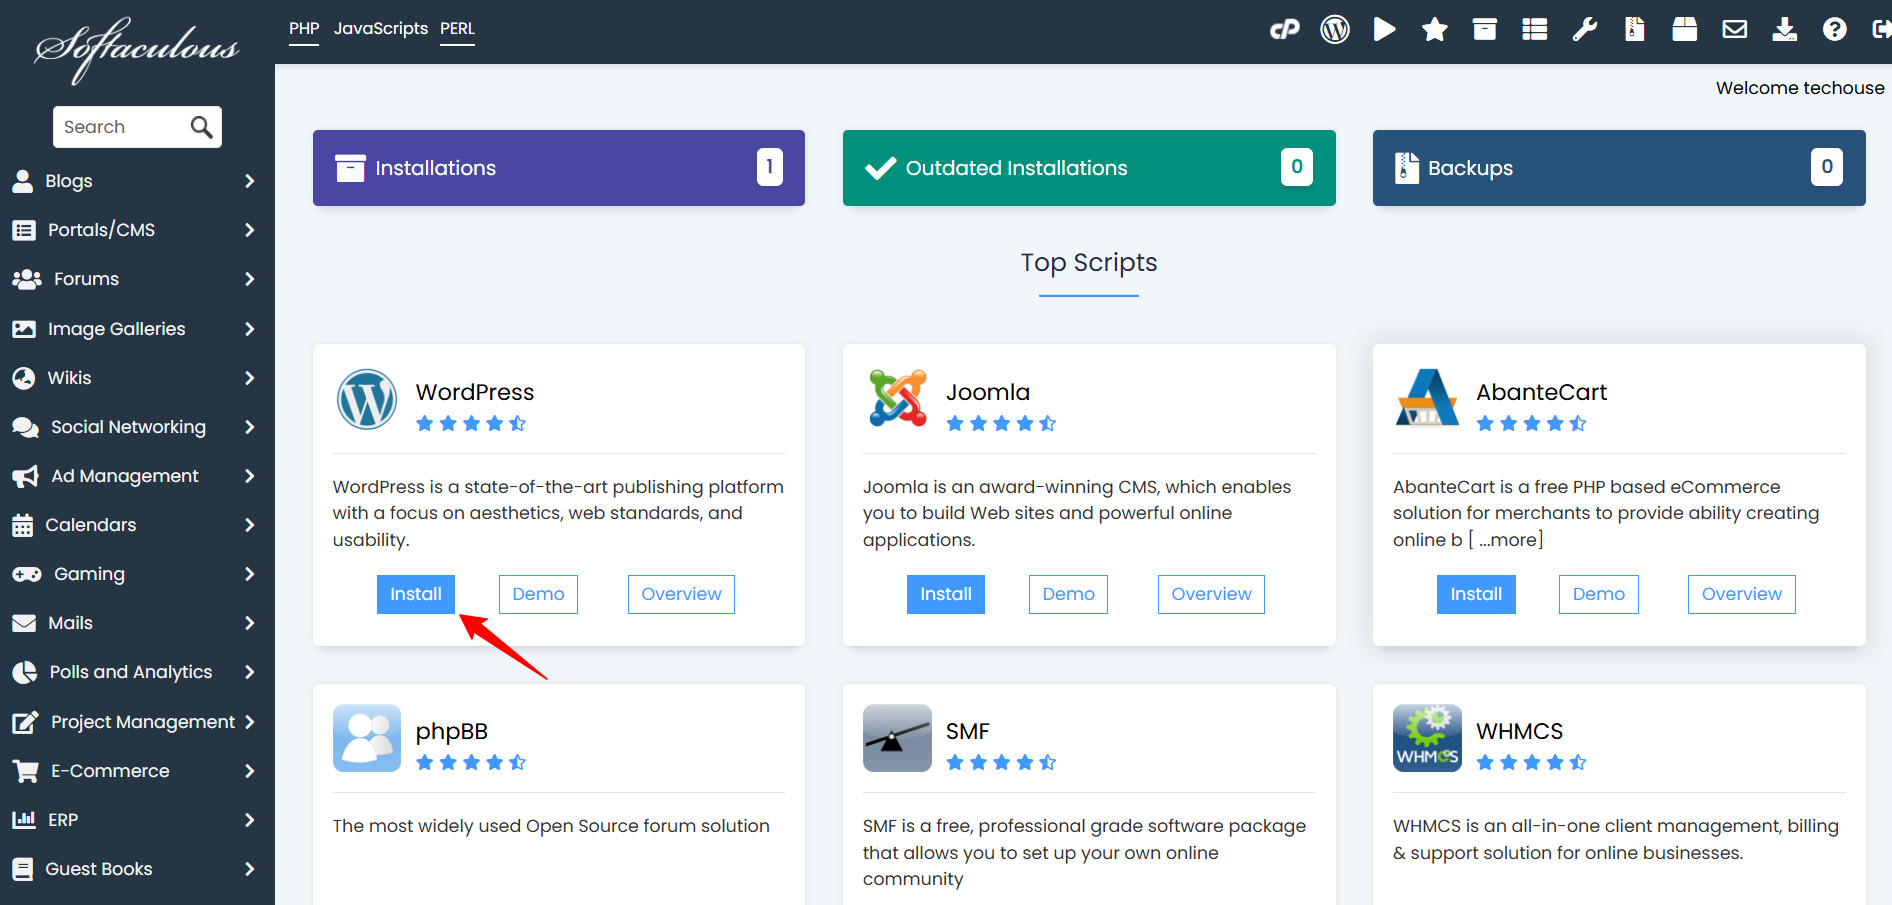Install WordPress

point(416,594)
